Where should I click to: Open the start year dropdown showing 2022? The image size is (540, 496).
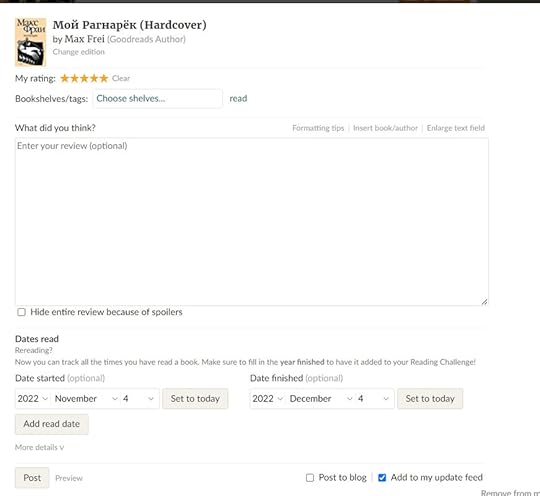coord(33,399)
